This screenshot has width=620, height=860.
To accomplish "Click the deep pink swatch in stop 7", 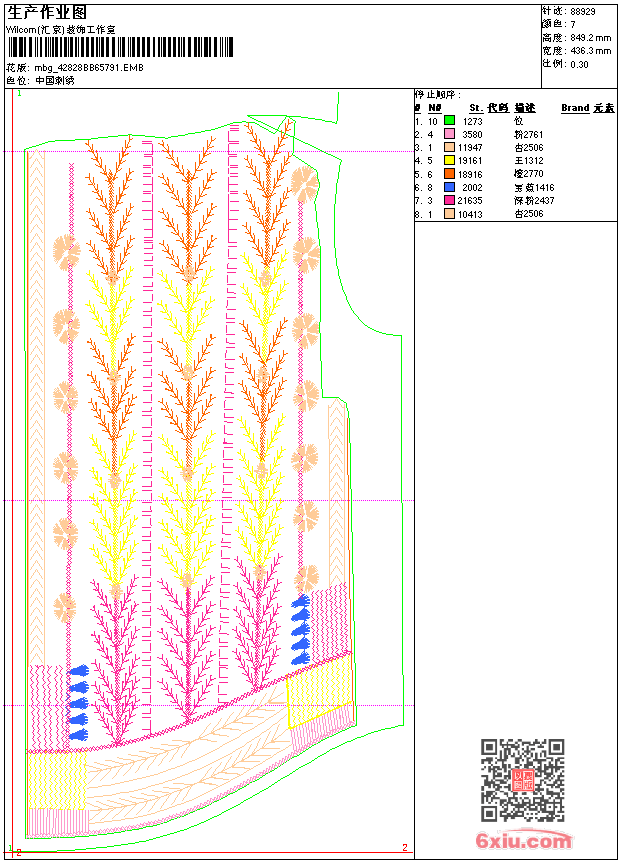I will click(449, 200).
